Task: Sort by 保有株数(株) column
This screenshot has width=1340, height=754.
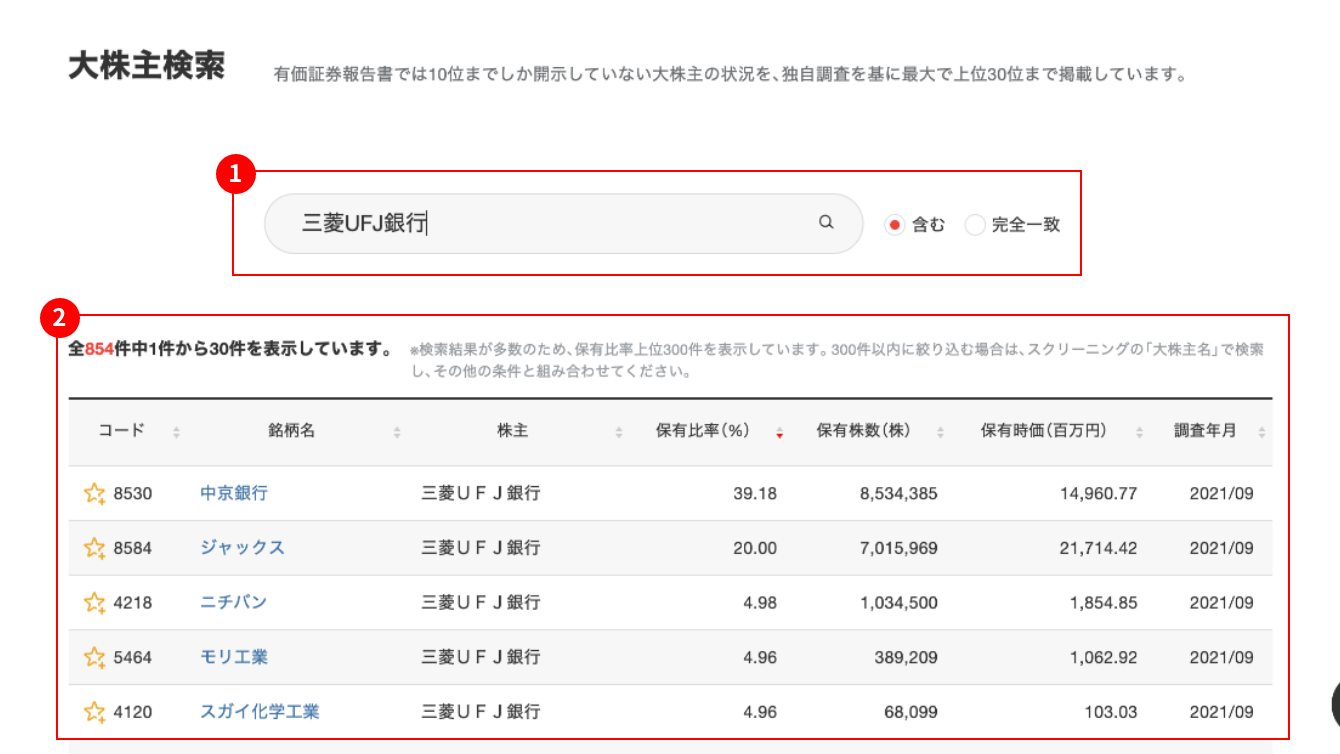Action: point(940,432)
